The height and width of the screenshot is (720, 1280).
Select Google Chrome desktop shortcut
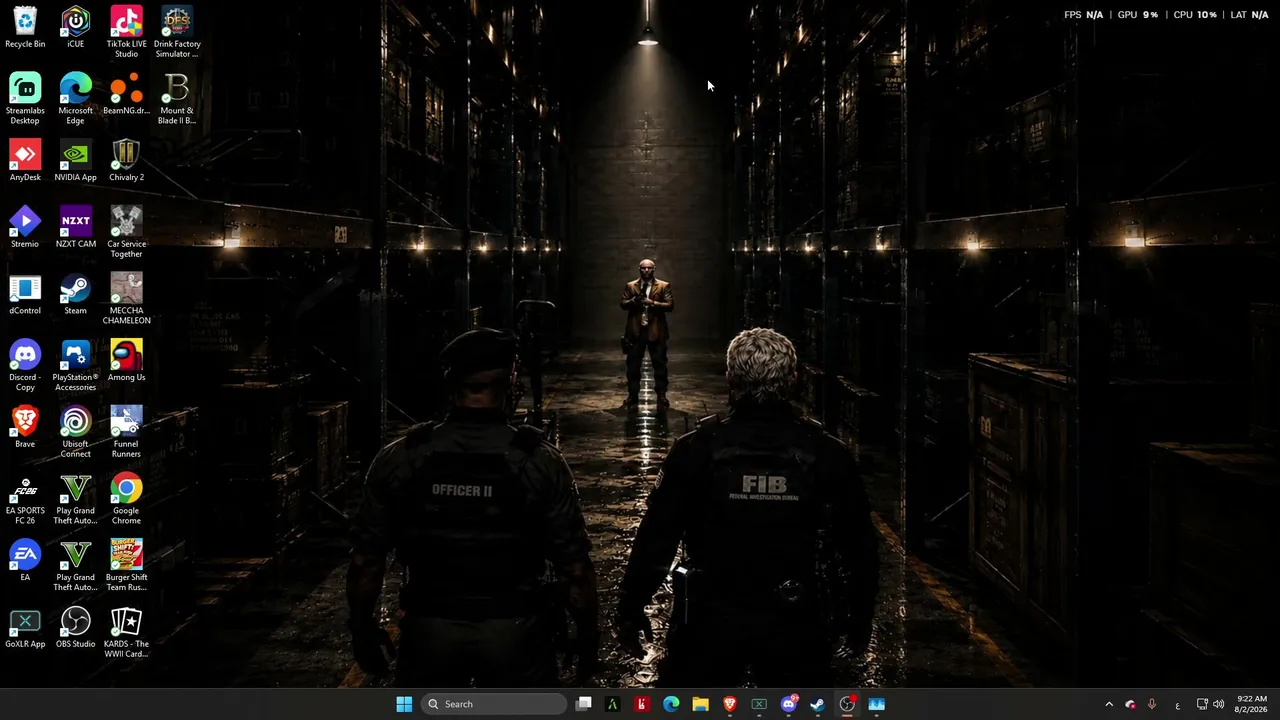(x=126, y=500)
